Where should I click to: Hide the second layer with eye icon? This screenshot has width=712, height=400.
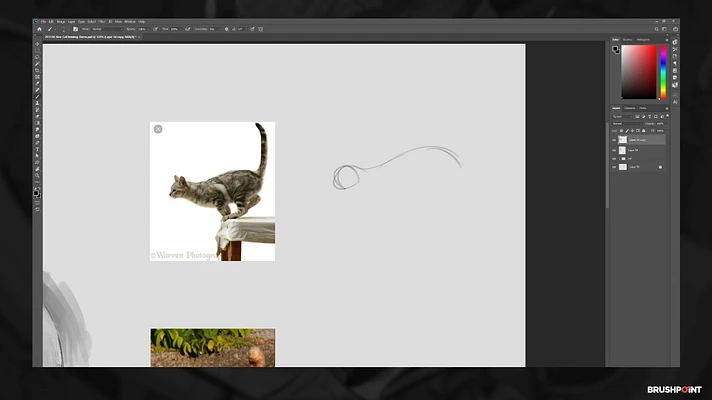click(615, 150)
